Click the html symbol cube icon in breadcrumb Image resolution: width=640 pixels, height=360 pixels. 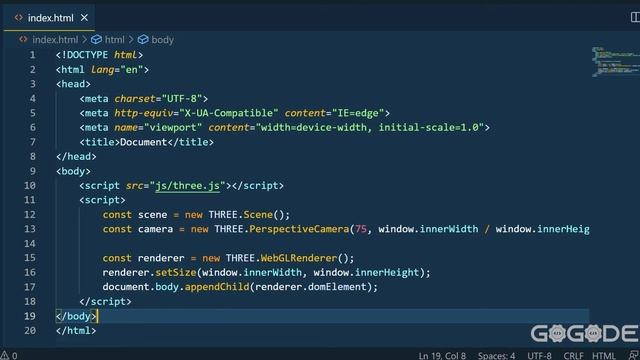tap(96, 40)
